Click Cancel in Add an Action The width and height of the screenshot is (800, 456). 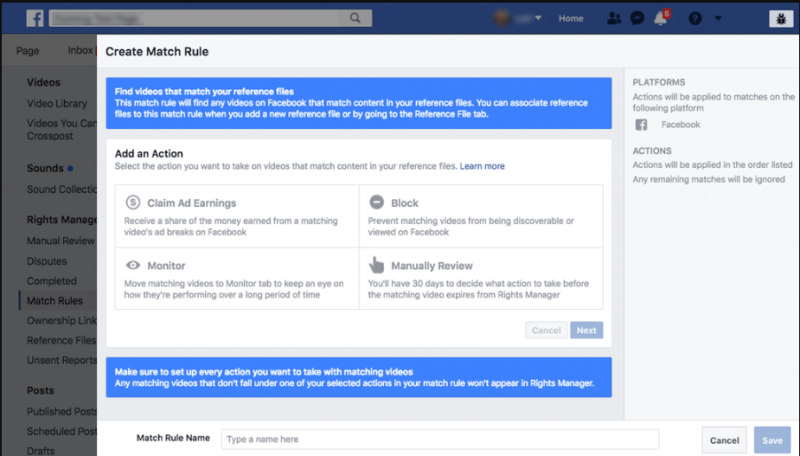coord(546,331)
